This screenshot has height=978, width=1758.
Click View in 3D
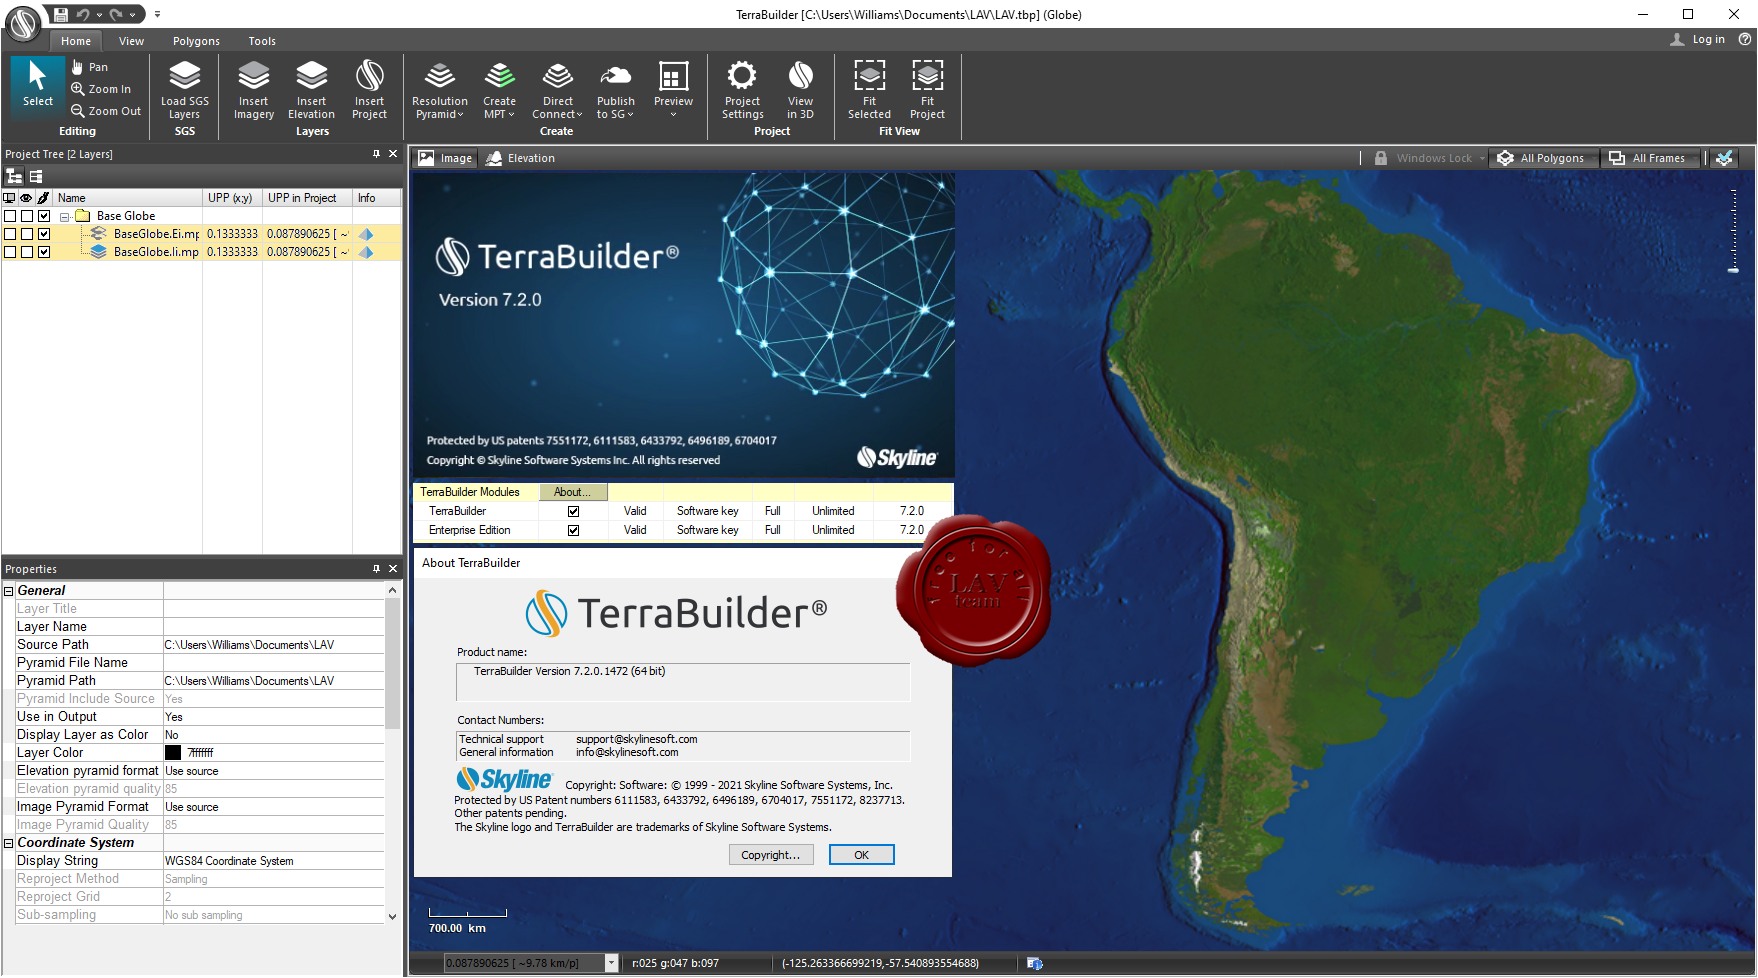click(x=801, y=89)
